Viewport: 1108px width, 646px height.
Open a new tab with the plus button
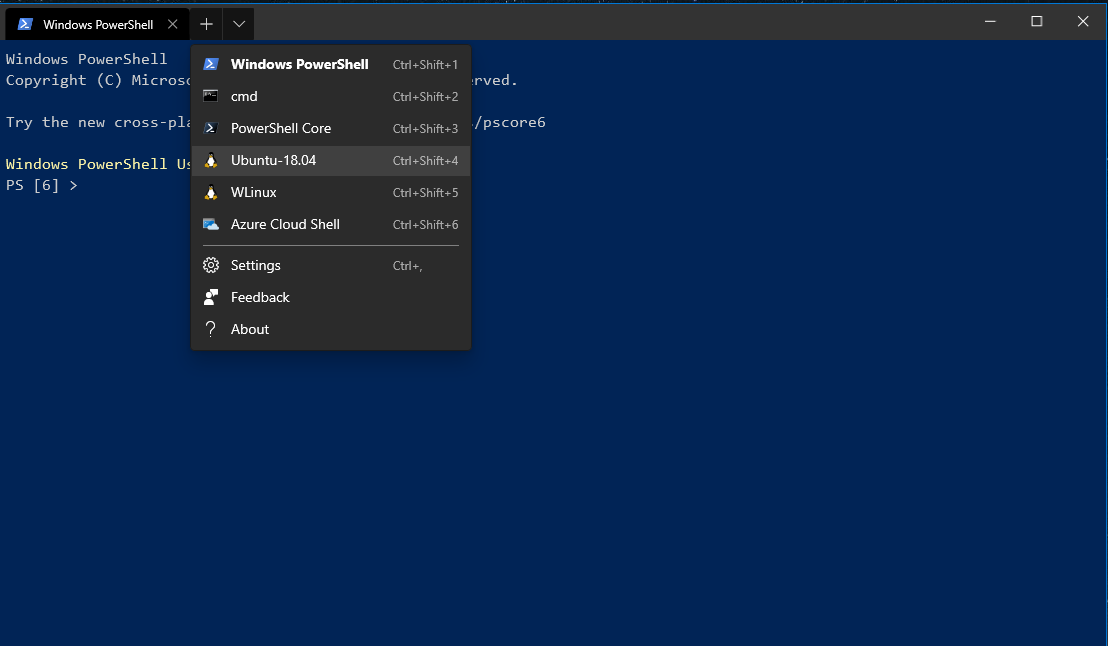point(206,24)
